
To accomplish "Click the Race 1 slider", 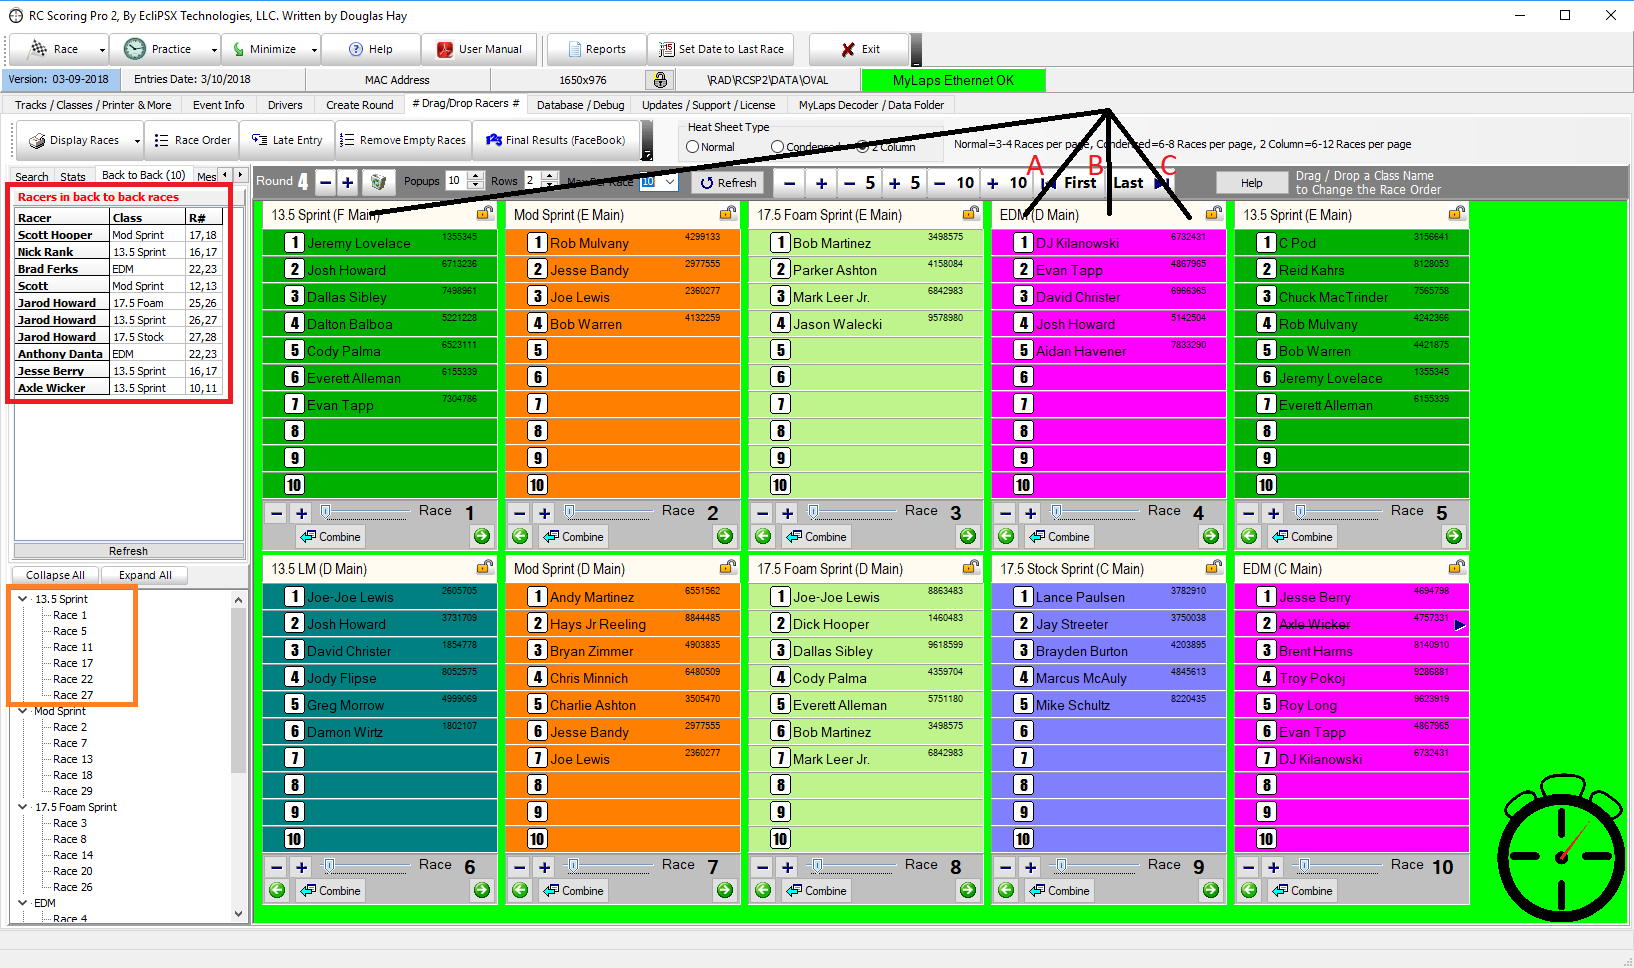I will click(x=364, y=512).
